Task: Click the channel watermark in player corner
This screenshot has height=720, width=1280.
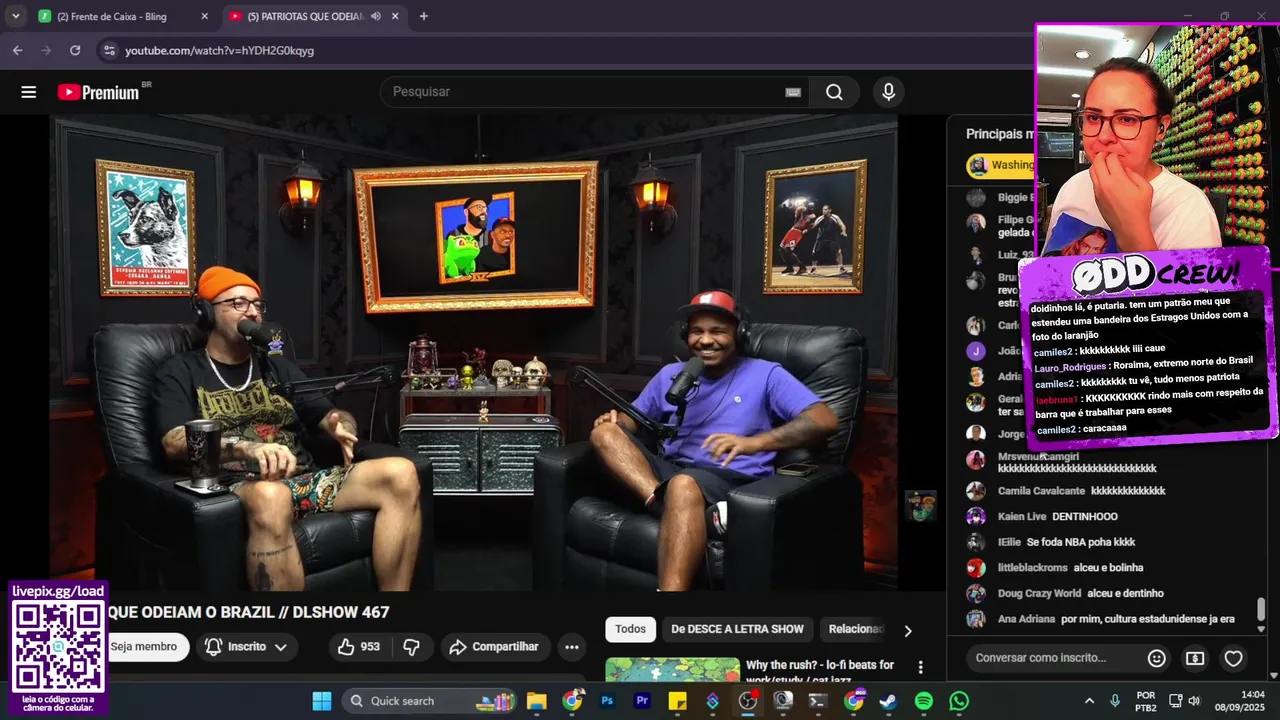Action: point(921,506)
